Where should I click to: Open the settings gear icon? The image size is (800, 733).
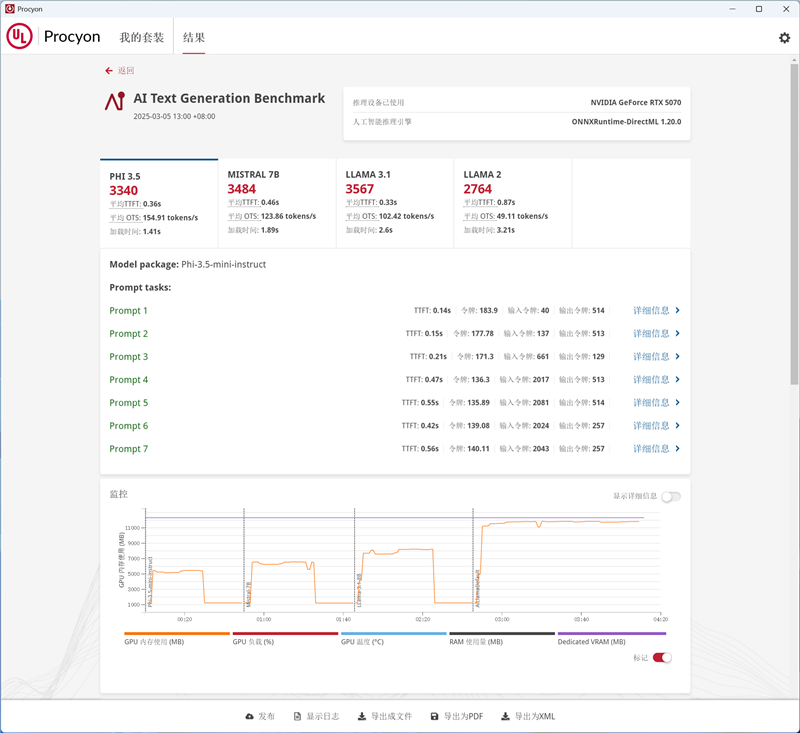point(784,38)
